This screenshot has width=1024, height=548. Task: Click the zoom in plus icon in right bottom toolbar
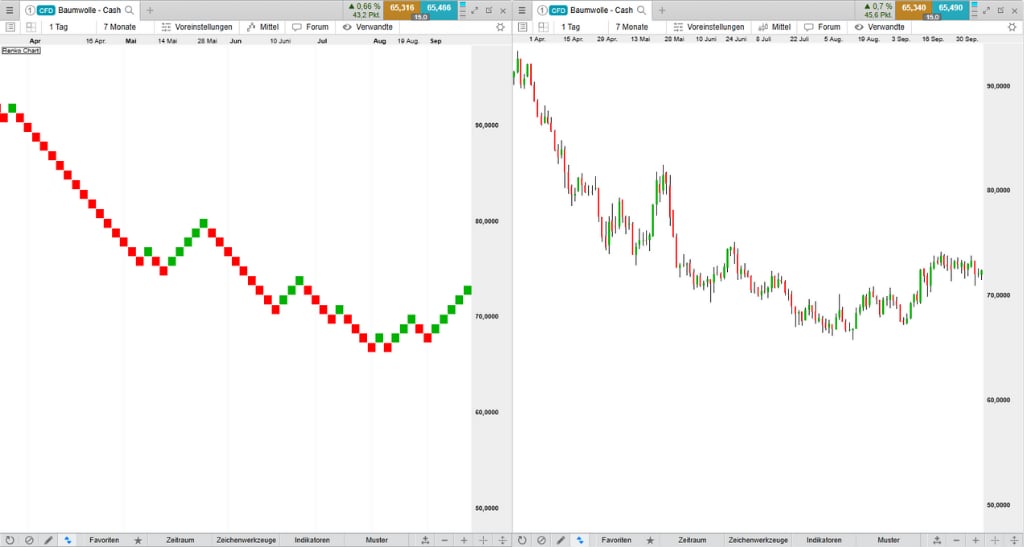[x=976, y=540]
